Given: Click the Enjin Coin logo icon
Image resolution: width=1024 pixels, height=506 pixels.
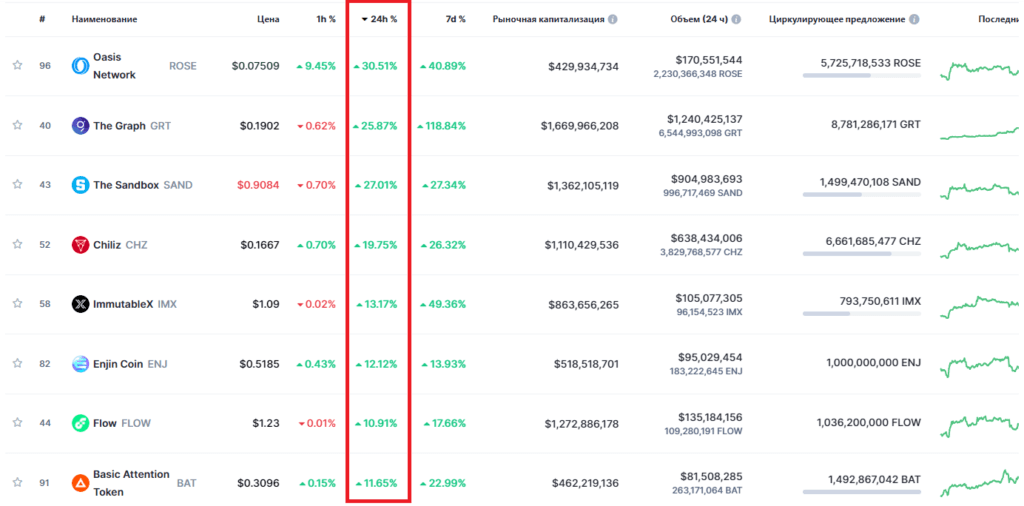Looking at the screenshot, I should tap(80, 364).
